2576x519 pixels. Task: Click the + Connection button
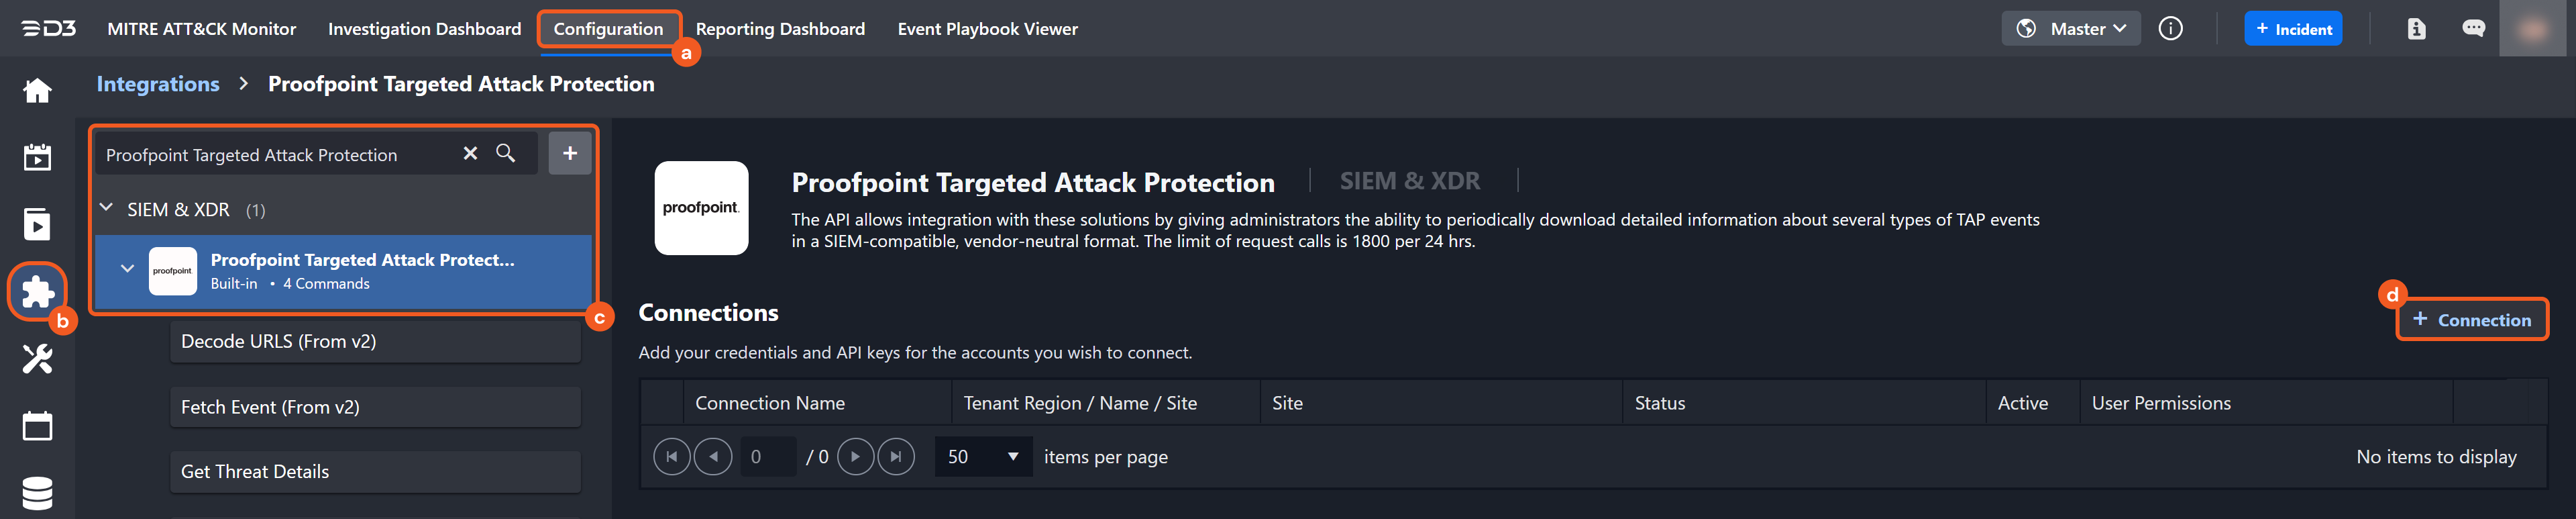coord(2472,319)
